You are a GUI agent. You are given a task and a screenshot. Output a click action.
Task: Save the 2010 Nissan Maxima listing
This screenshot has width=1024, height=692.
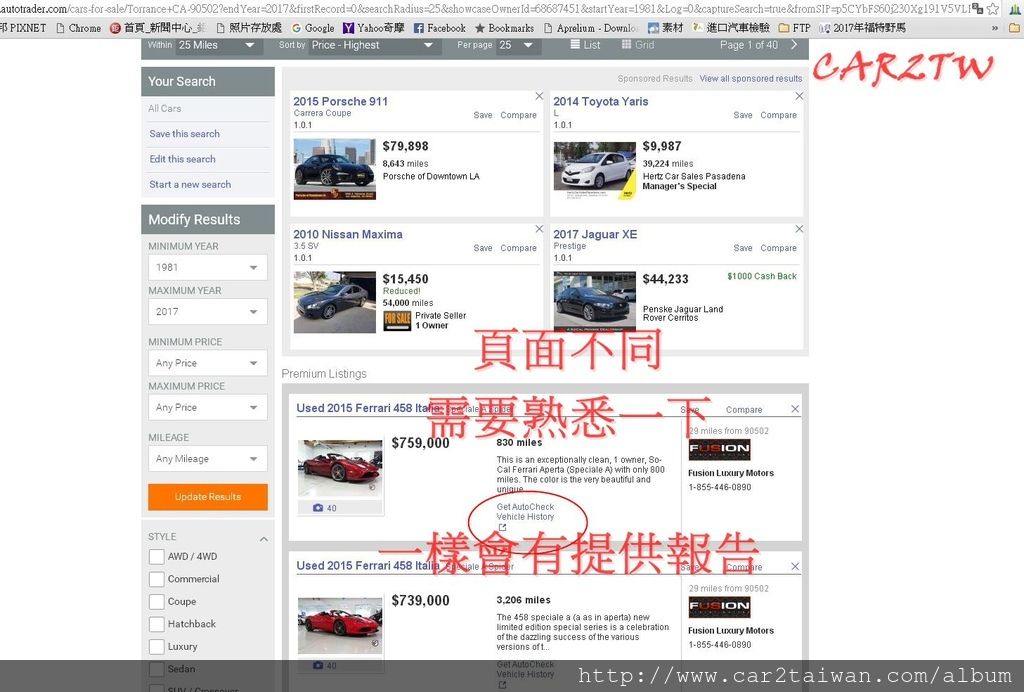coord(483,248)
